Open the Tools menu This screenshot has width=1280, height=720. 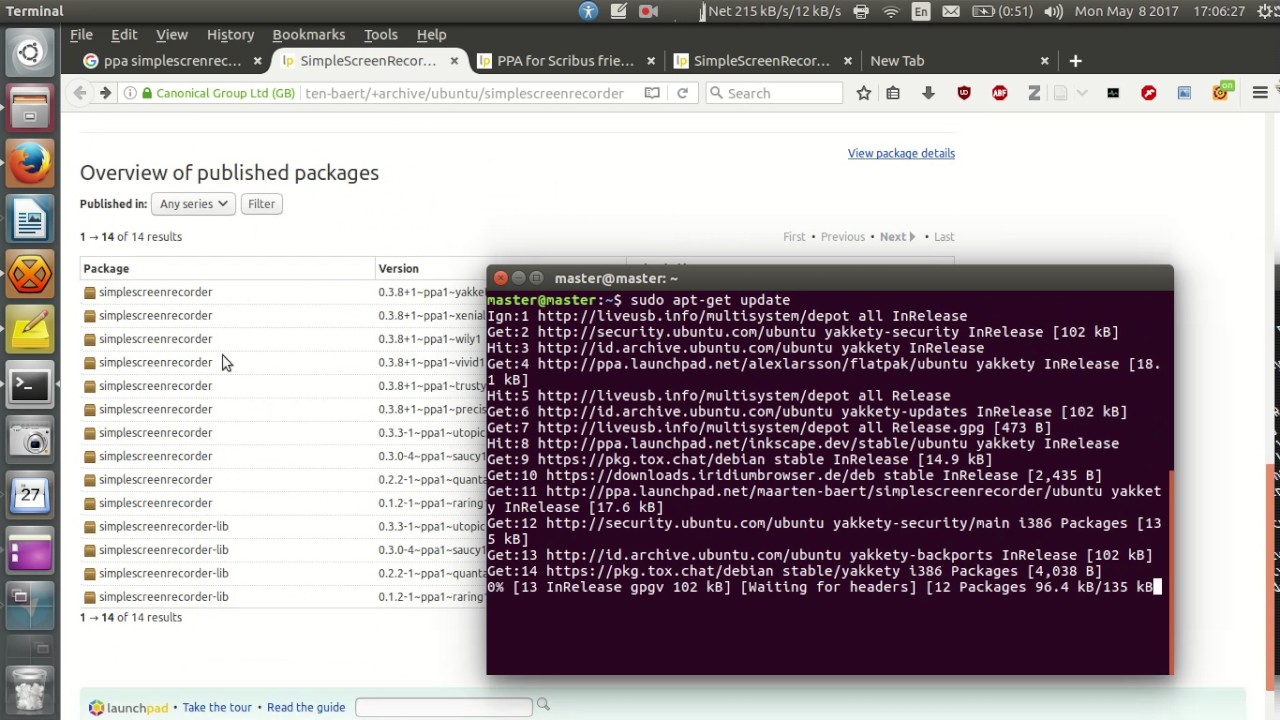pyautogui.click(x=380, y=34)
